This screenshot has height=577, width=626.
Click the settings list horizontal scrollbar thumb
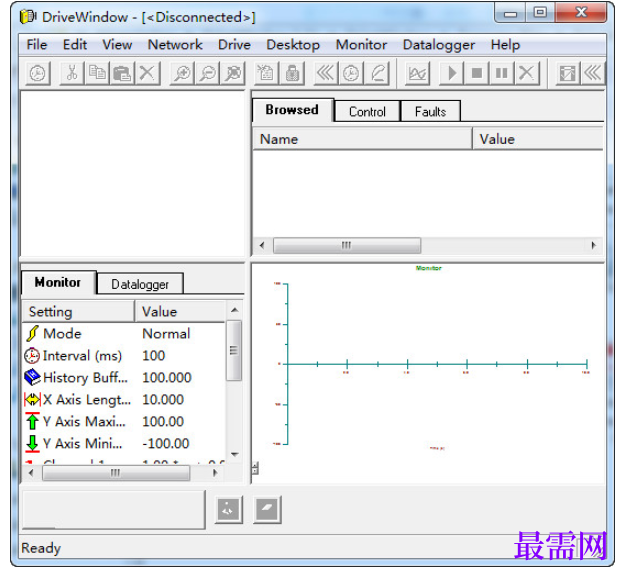[116, 473]
